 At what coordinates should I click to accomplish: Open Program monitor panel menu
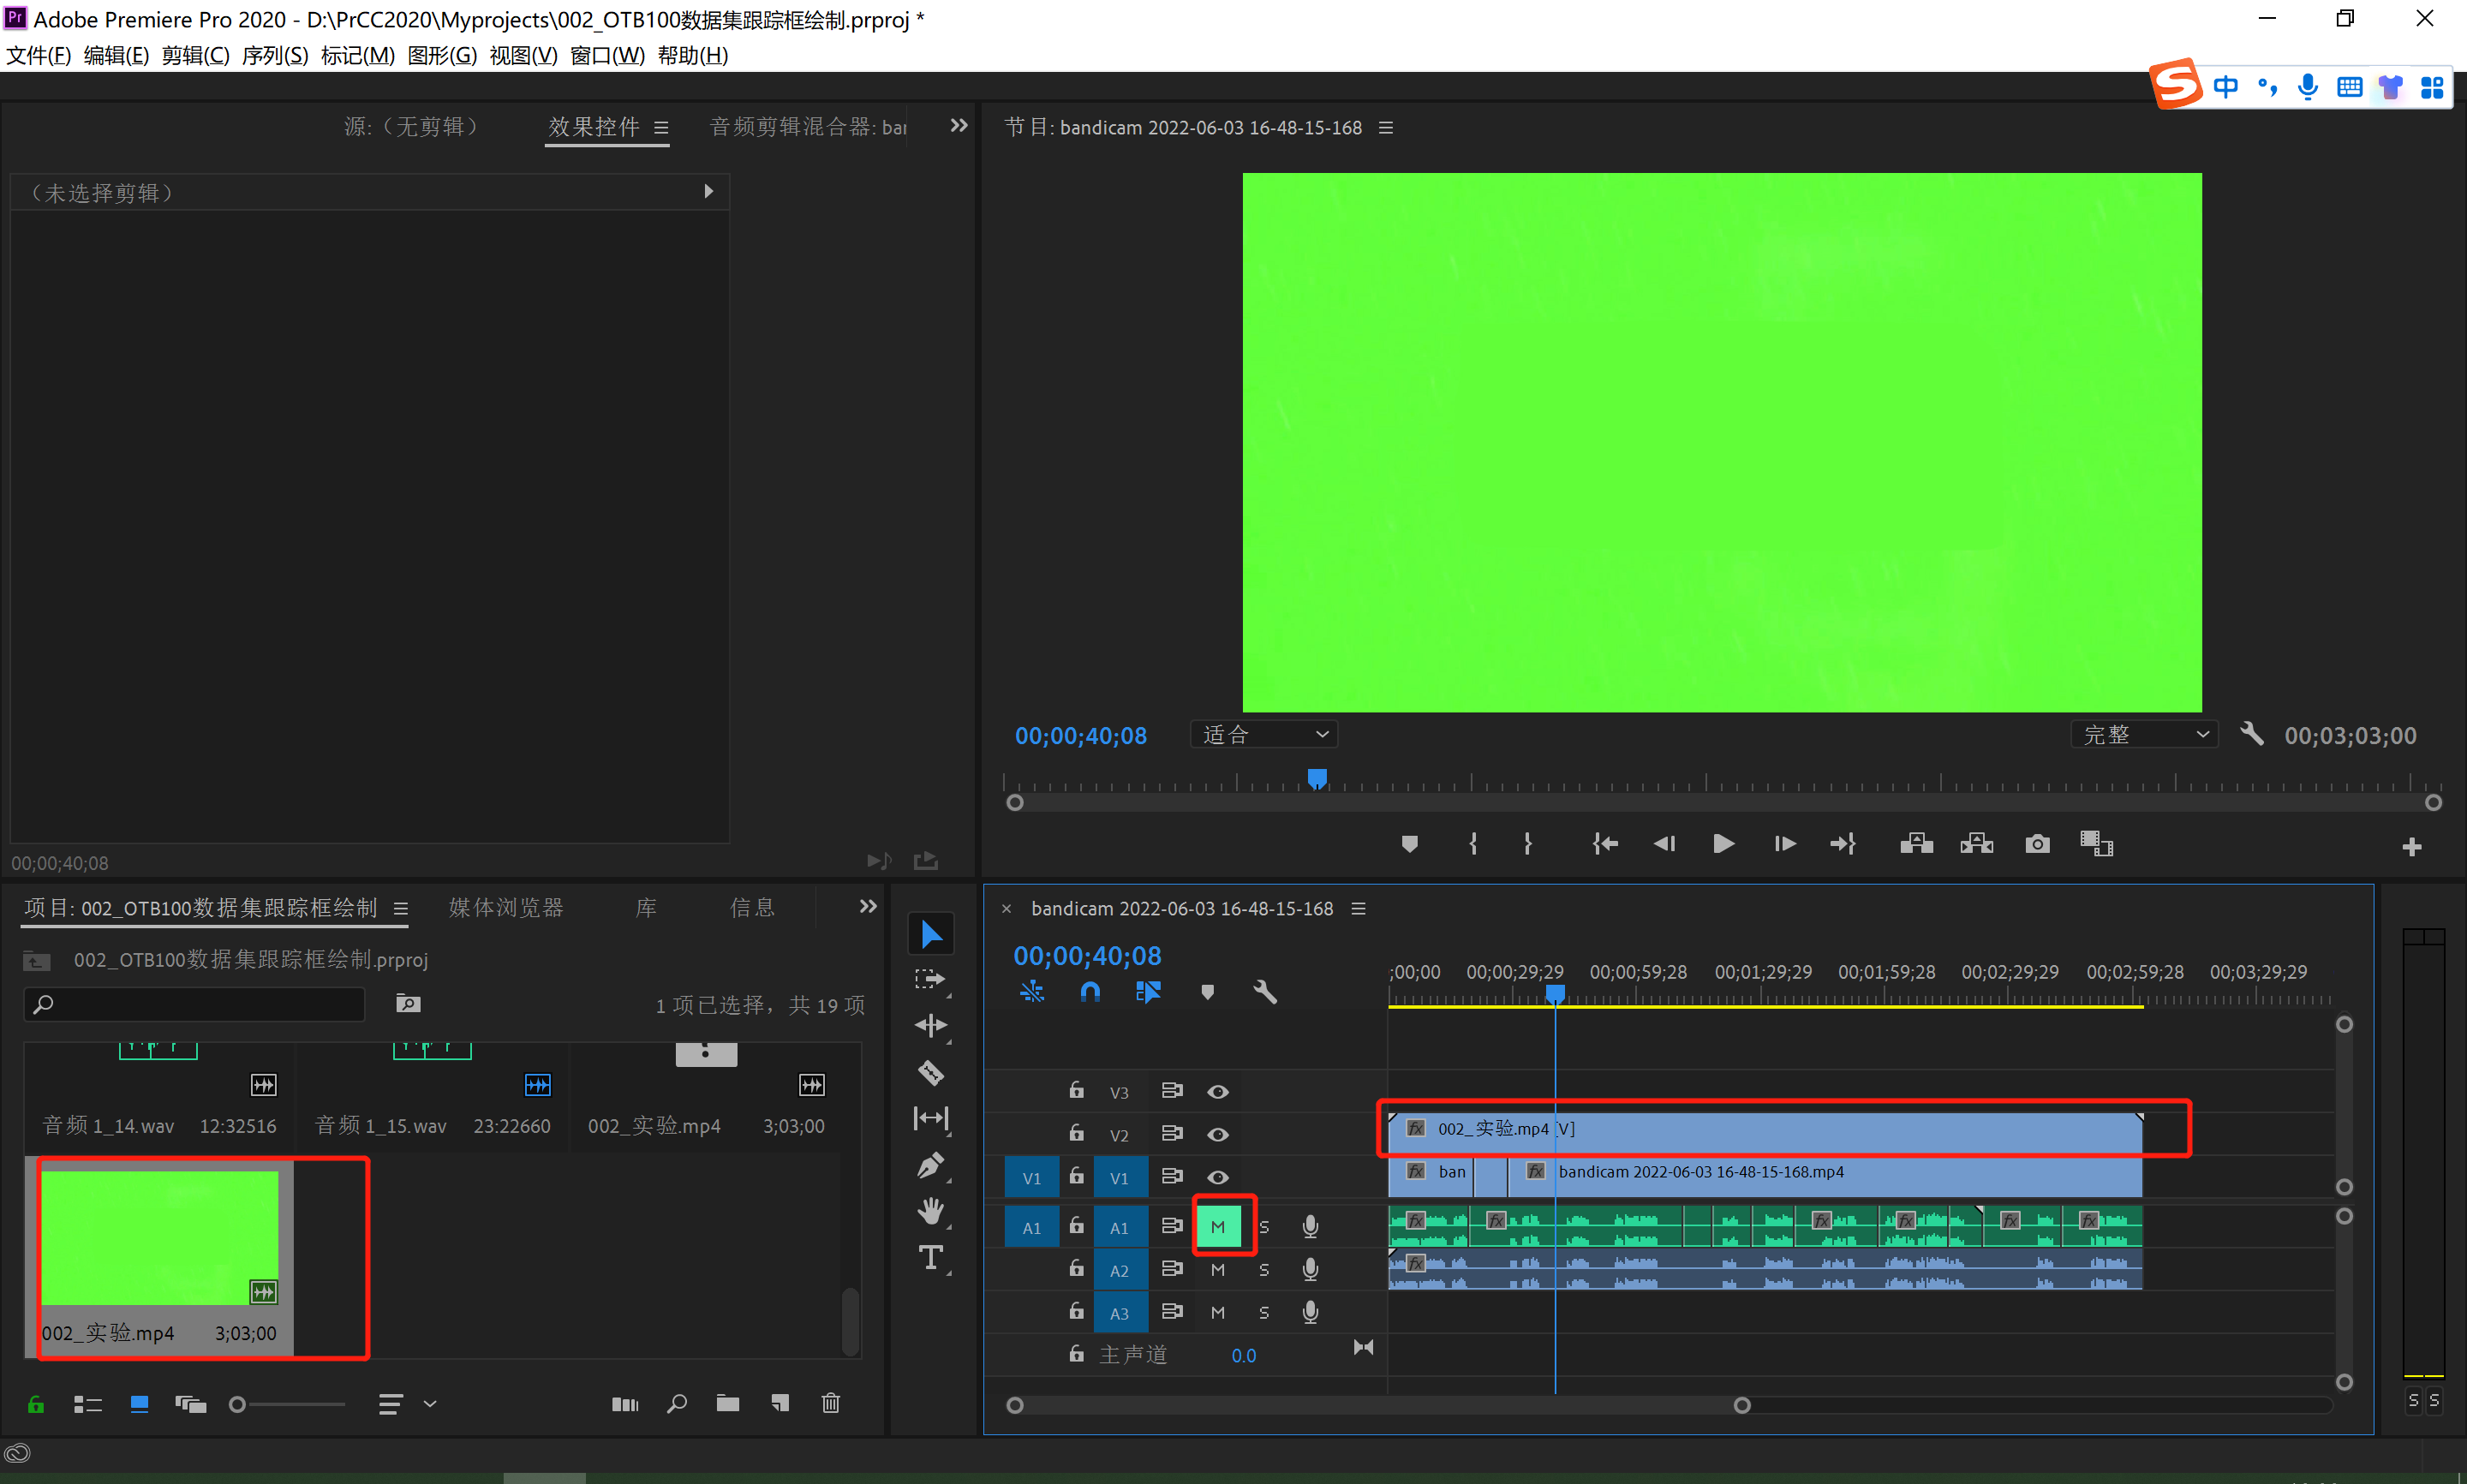click(1386, 128)
